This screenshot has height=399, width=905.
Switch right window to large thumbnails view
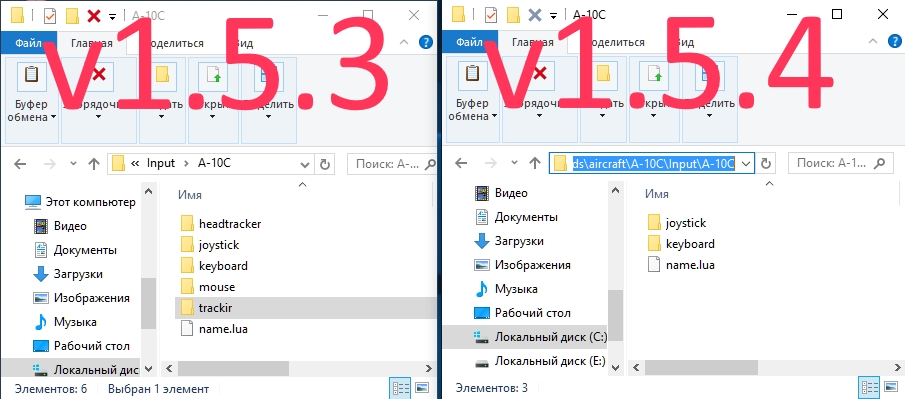click(891, 387)
